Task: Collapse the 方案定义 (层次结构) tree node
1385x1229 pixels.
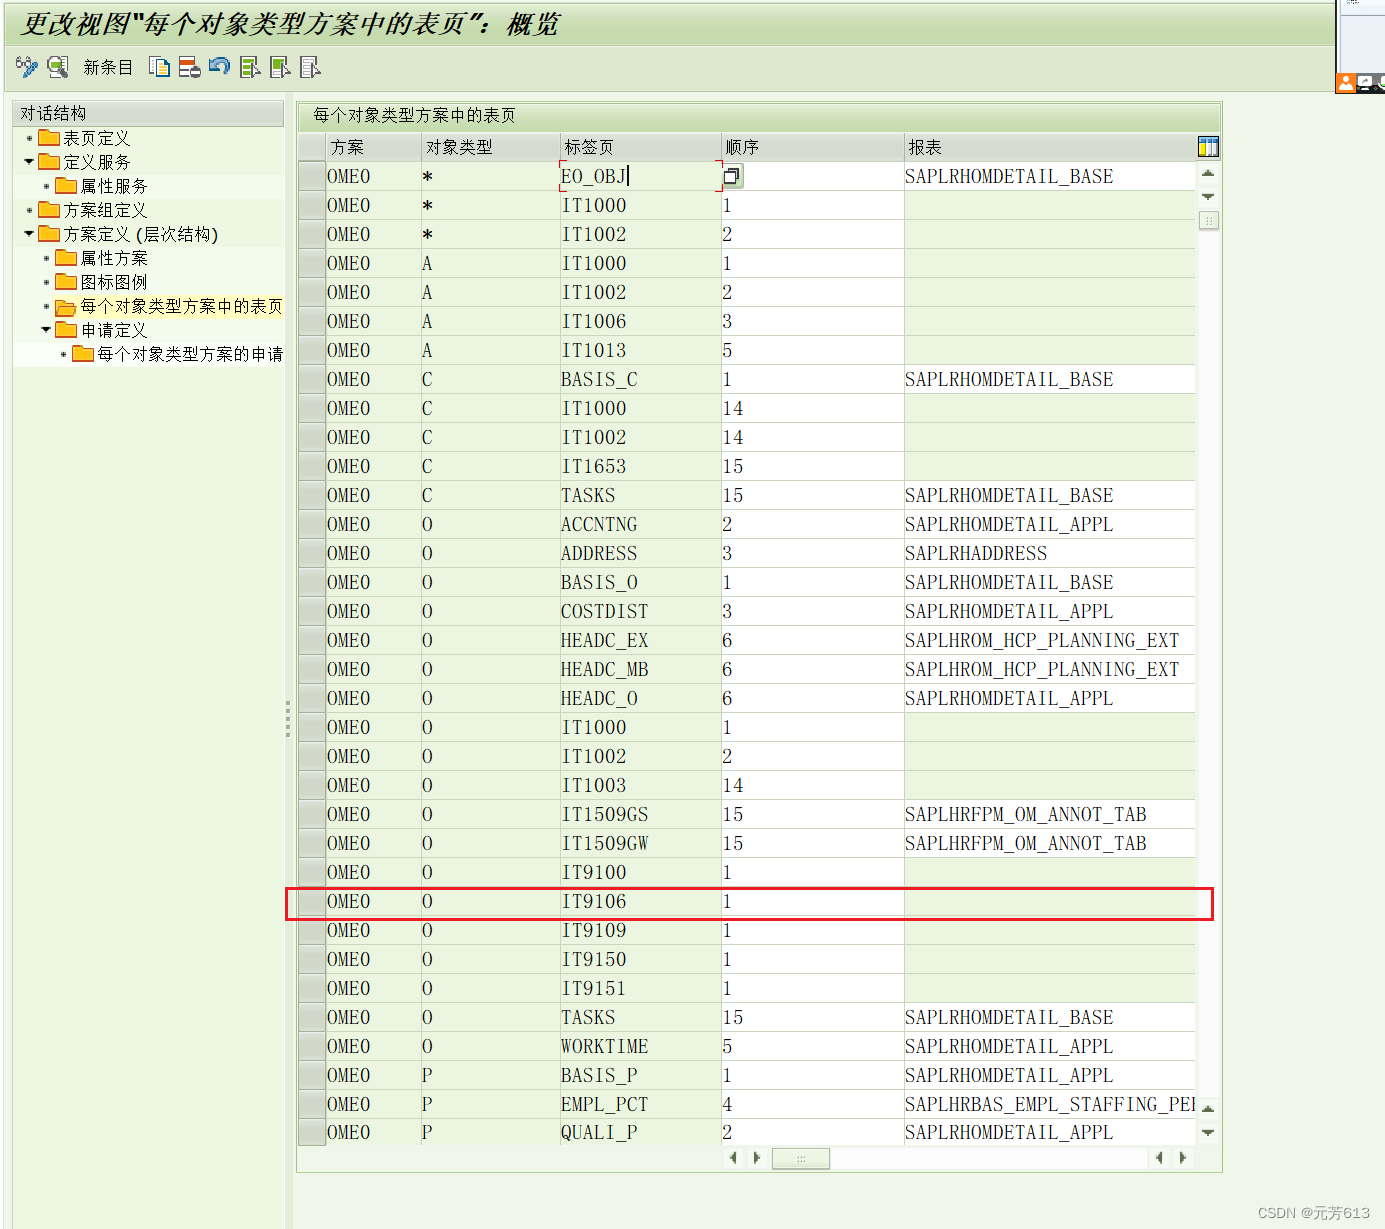Action: point(29,233)
